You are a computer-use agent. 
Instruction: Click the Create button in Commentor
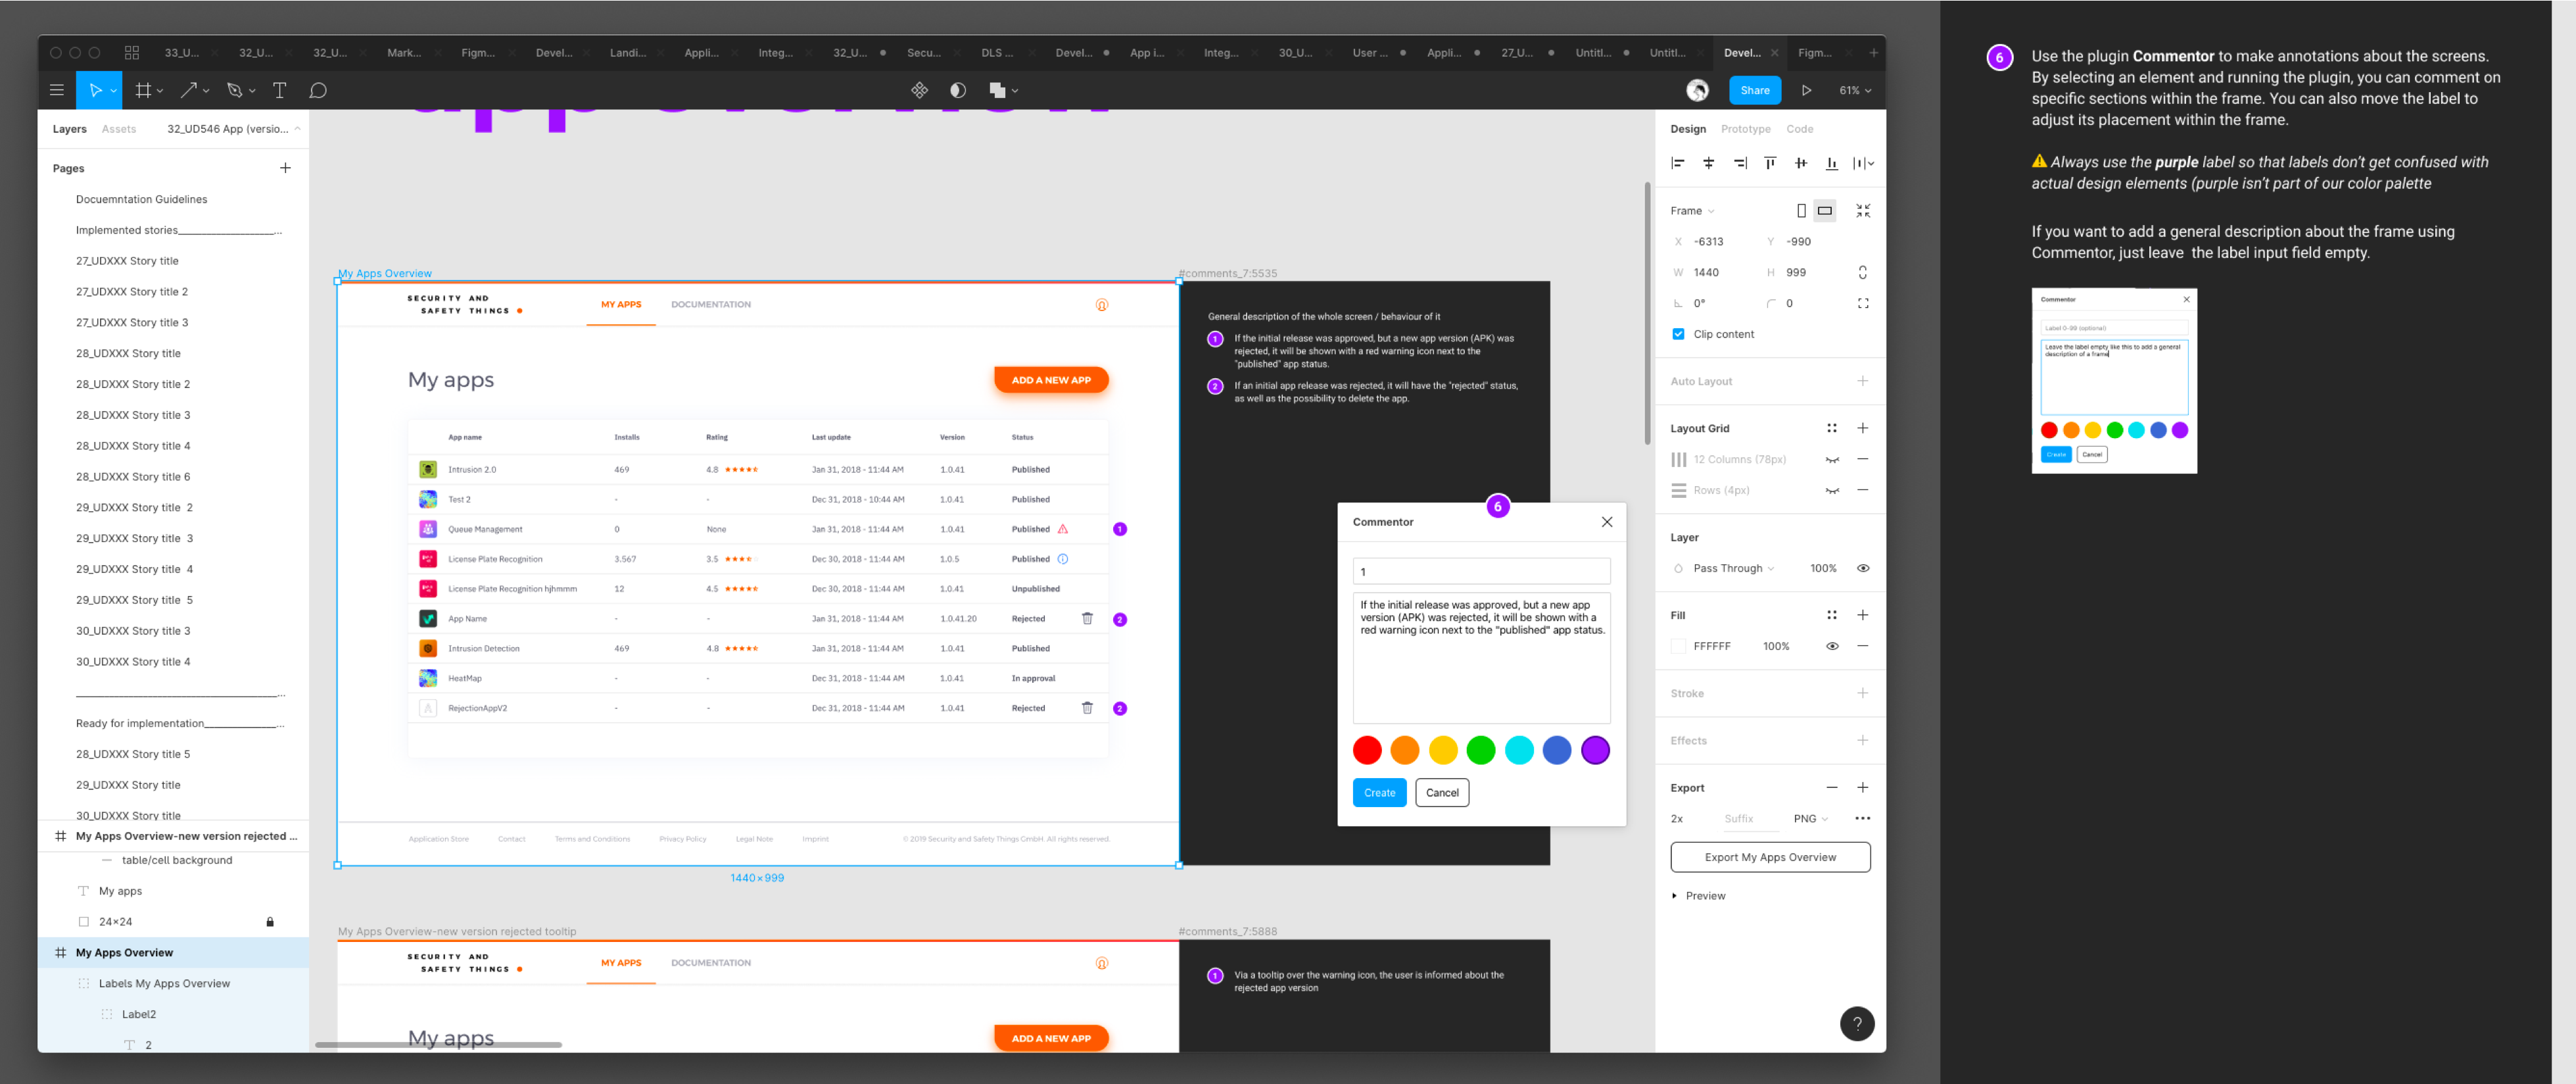1379,792
